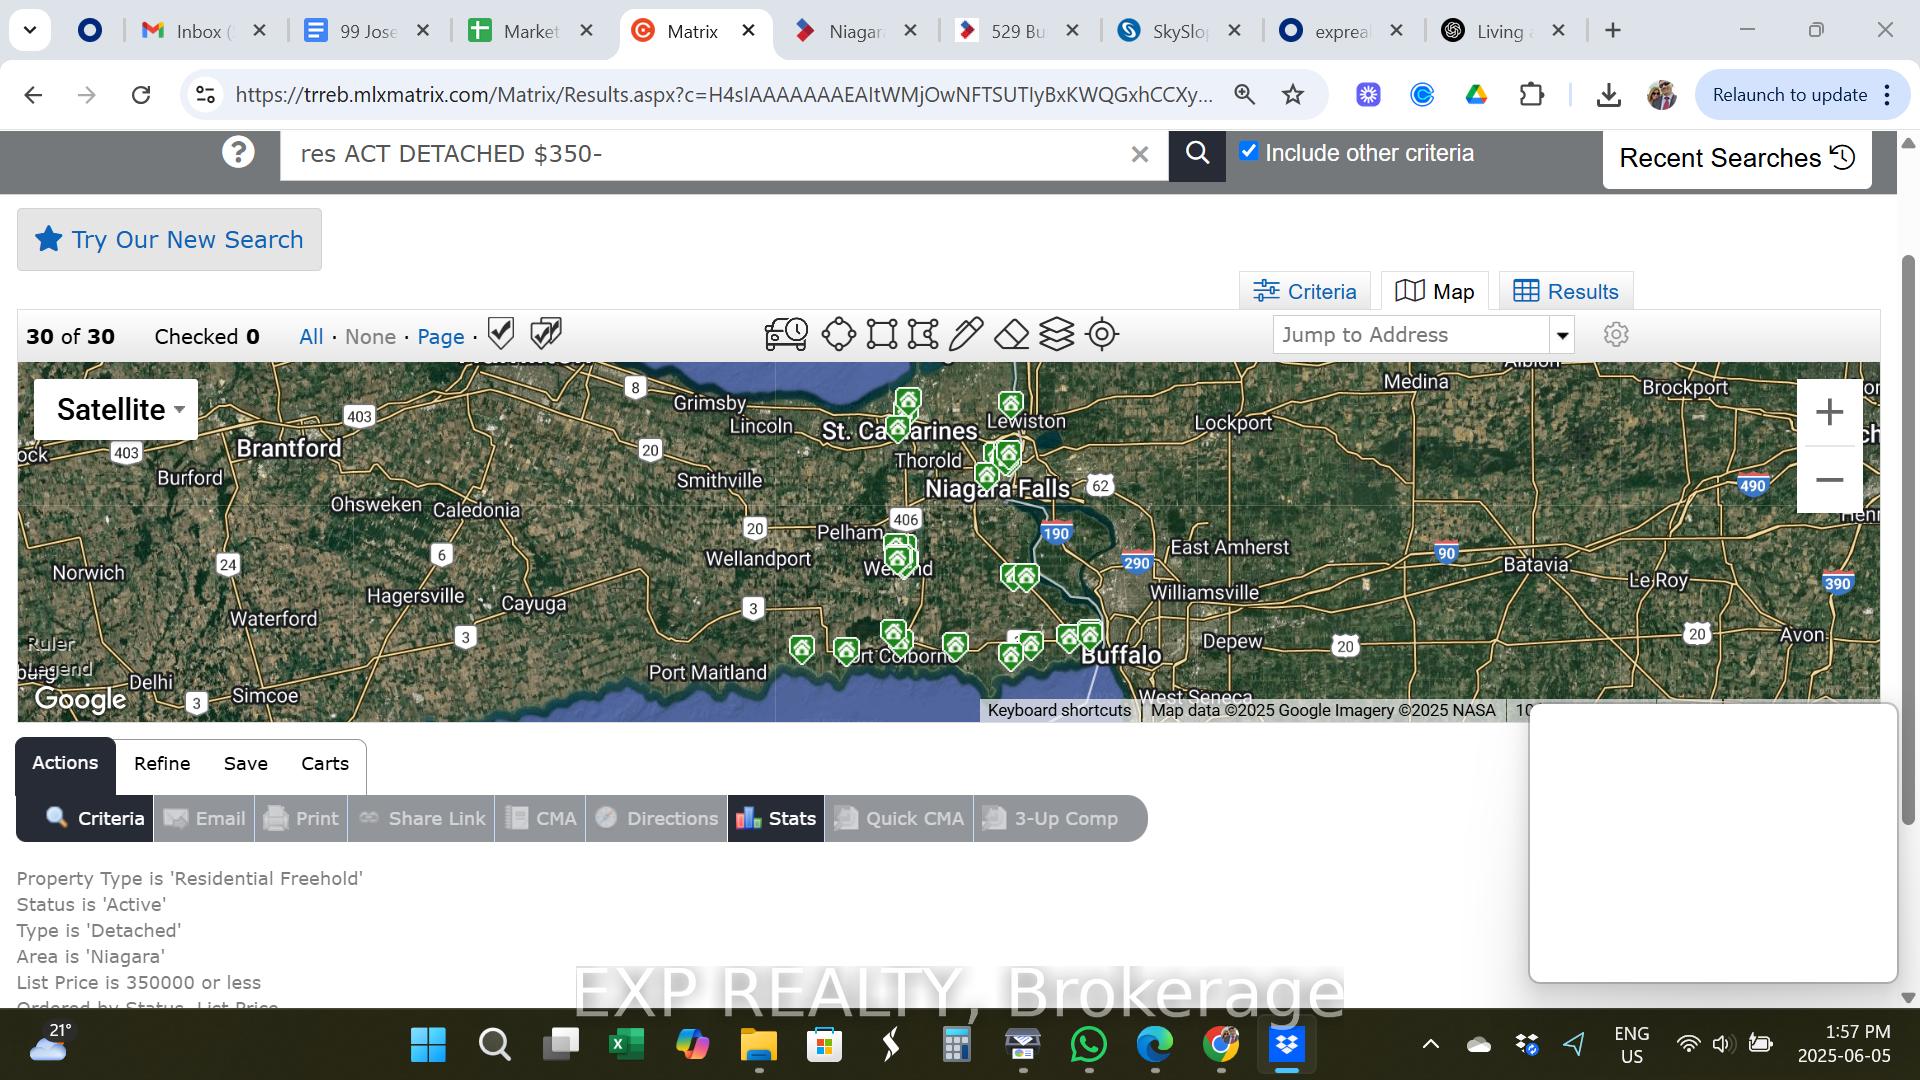This screenshot has width=1920, height=1080.
Task: Select the draw radius circle tool
Action: coord(838,334)
